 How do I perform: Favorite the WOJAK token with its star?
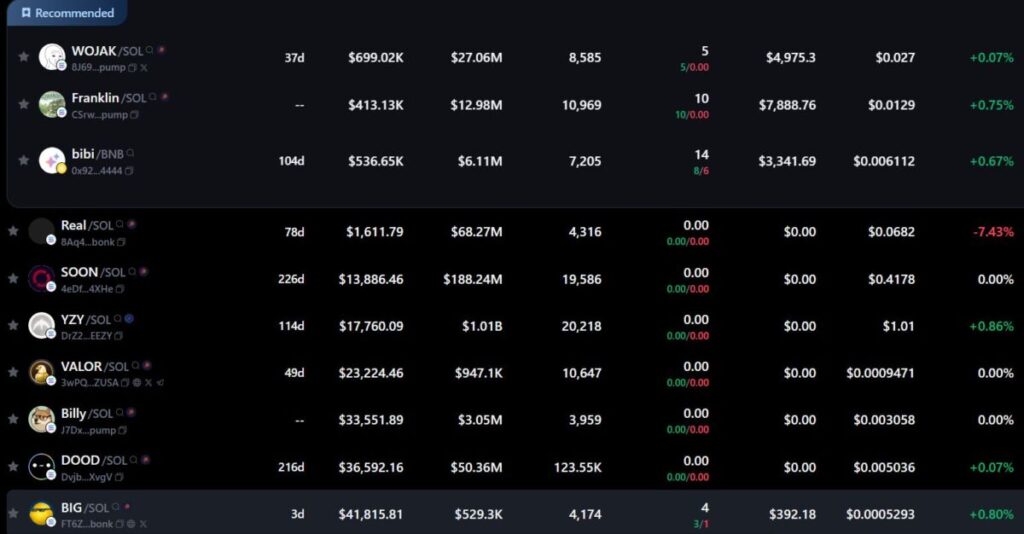click(x=24, y=57)
